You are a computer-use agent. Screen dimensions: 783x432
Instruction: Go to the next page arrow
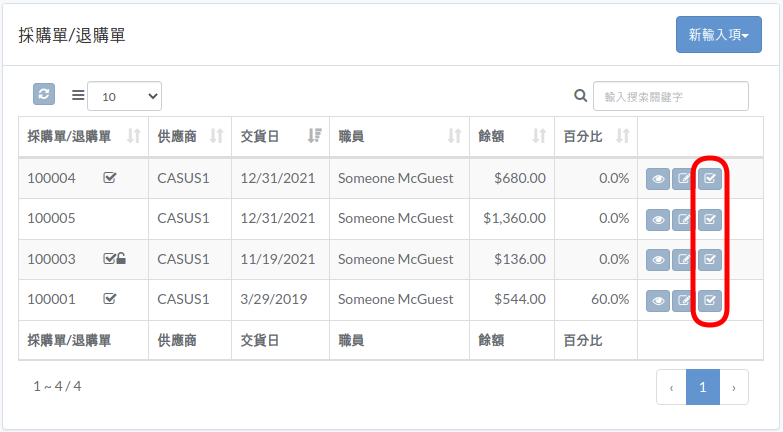[x=734, y=387]
